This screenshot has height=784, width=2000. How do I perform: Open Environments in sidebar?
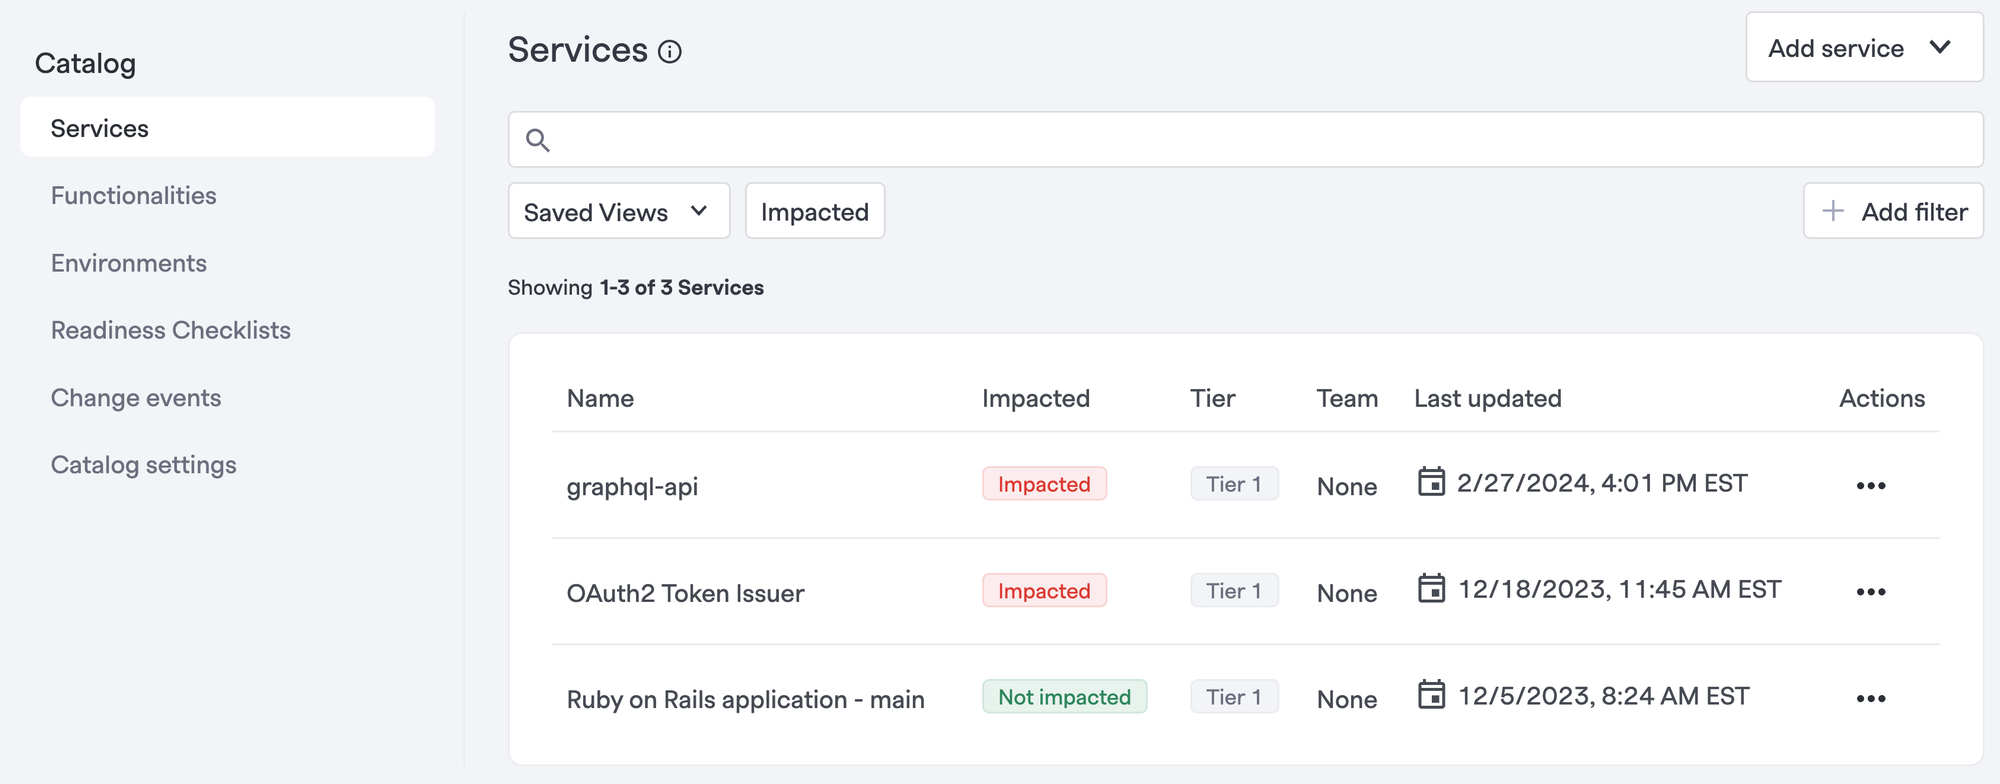point(129,263)
